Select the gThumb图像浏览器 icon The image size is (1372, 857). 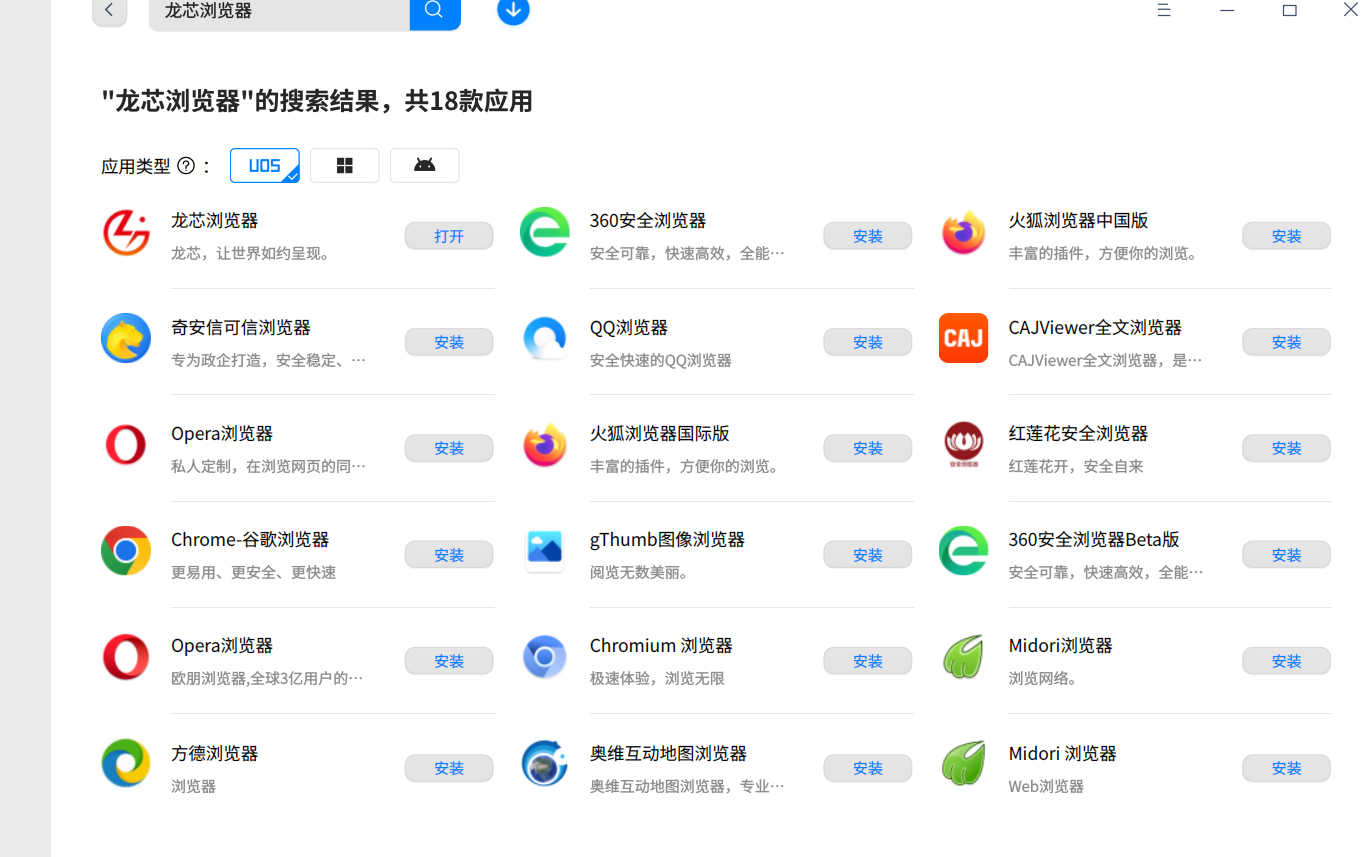point(545,551)
